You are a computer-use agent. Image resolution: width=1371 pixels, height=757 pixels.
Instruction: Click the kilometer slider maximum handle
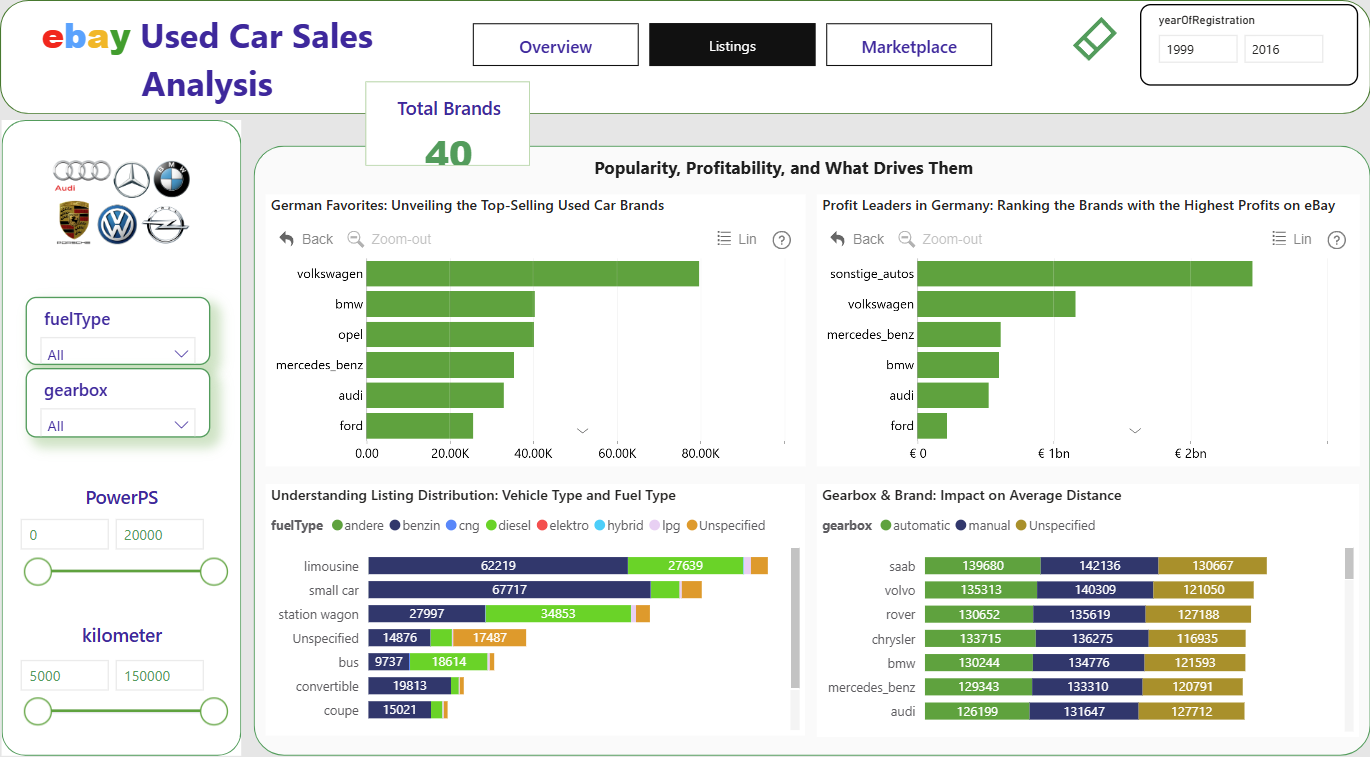[214, 711]
